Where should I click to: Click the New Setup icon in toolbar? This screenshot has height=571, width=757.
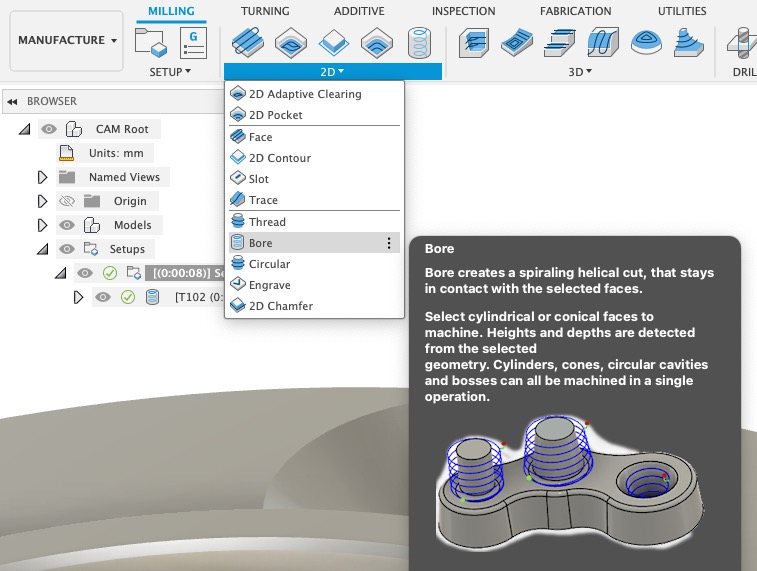click(151, 42)
